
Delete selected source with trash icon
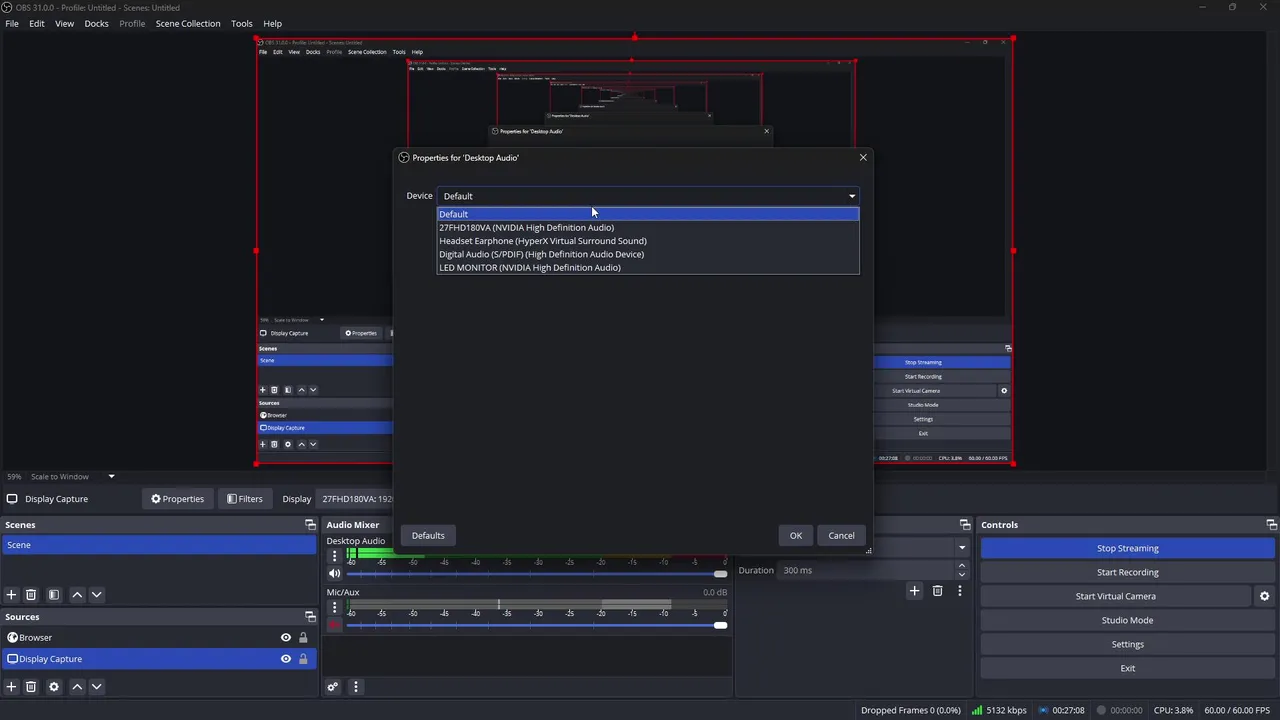pyautogui.click(x=31, y=687)
